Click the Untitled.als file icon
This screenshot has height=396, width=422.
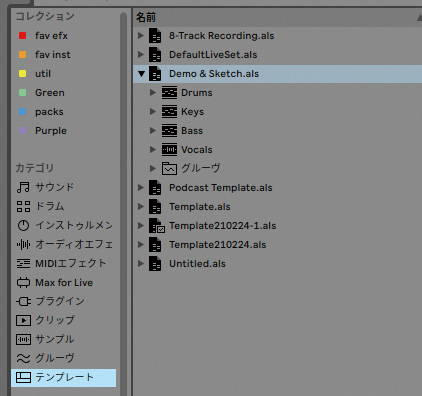click(155, 264)
